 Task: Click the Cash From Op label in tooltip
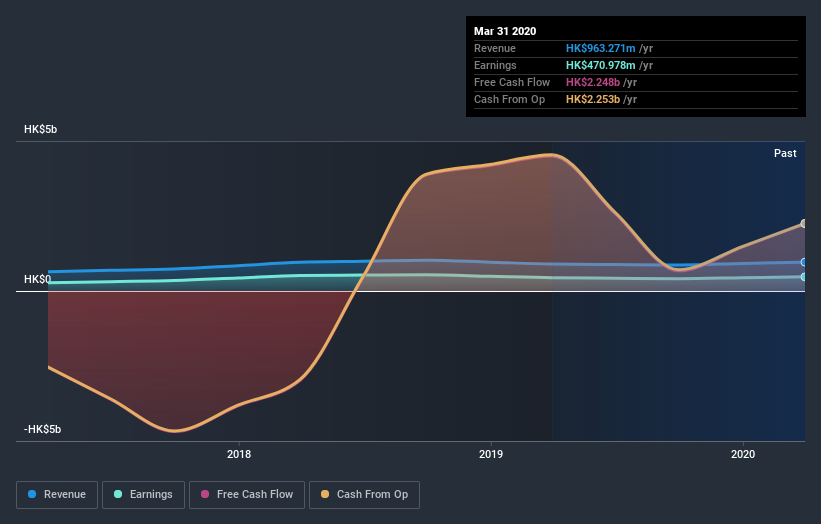tap(509, 99)
